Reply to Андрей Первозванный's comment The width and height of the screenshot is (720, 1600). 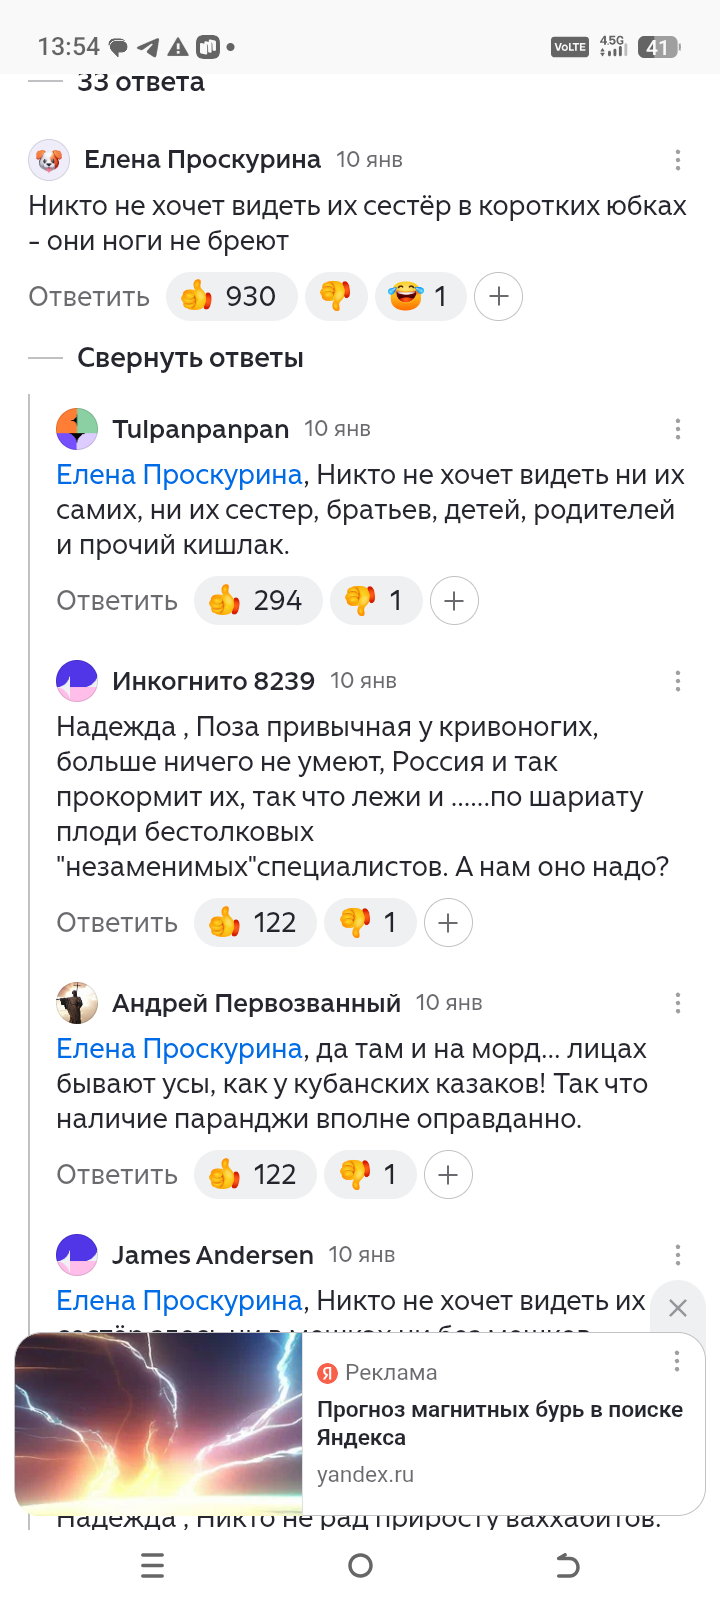tap(117, 1175)
